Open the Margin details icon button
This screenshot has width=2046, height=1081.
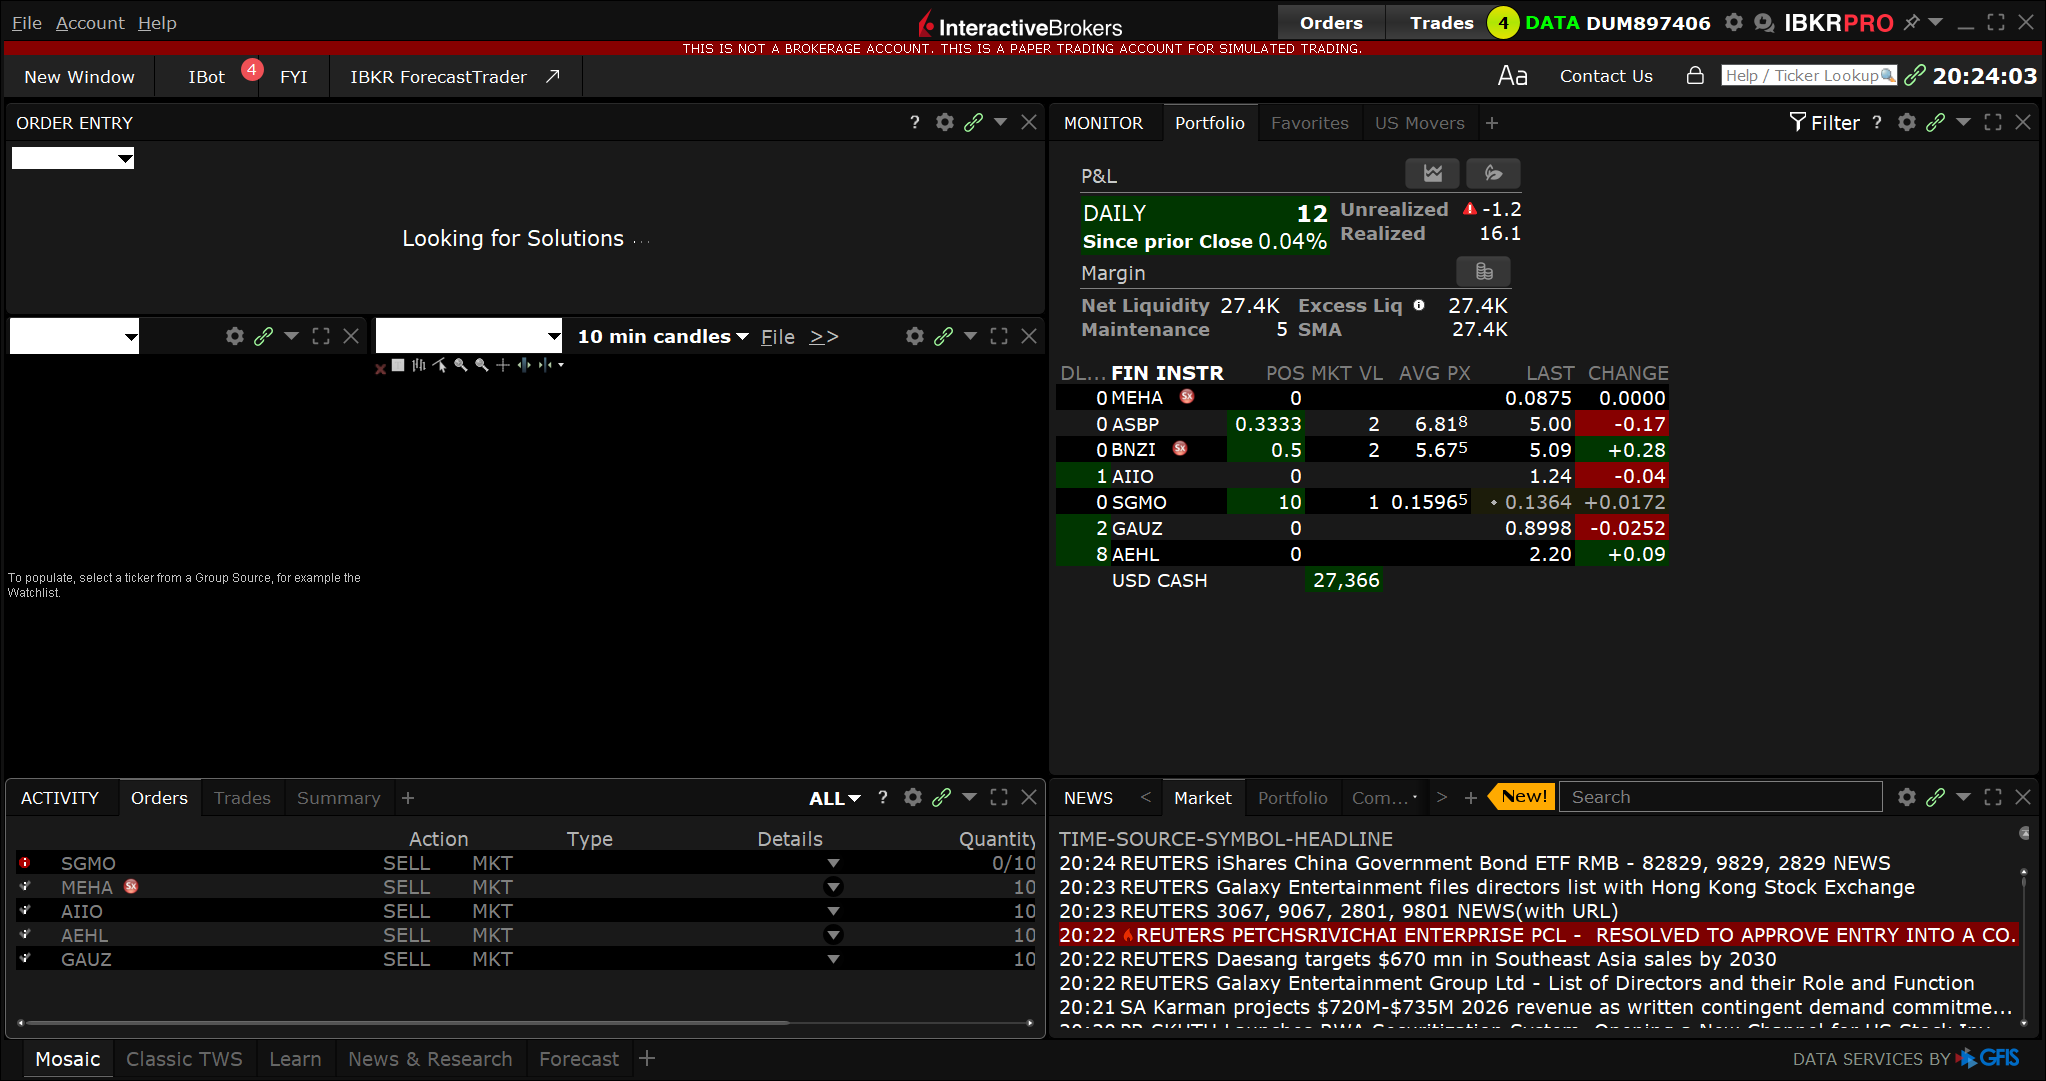(1484, 271)
